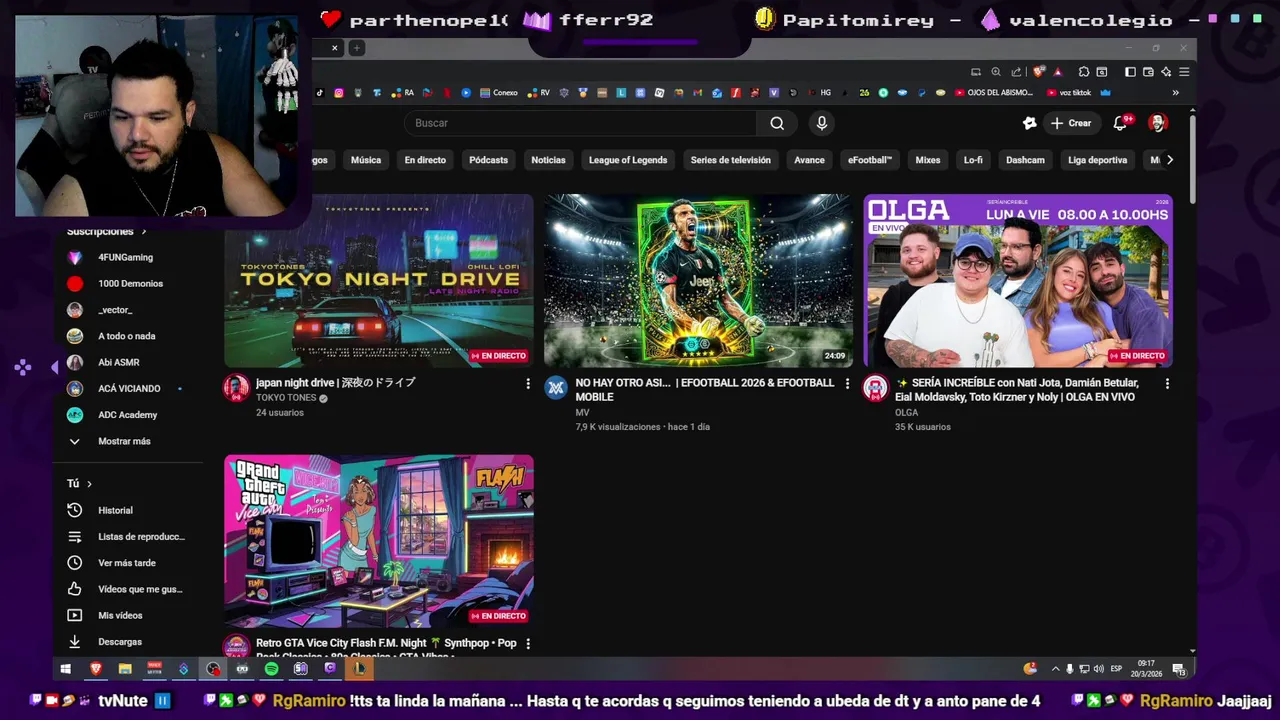Select the League of Legends chip
This screenshot has height=720, width=1280.
628,160
